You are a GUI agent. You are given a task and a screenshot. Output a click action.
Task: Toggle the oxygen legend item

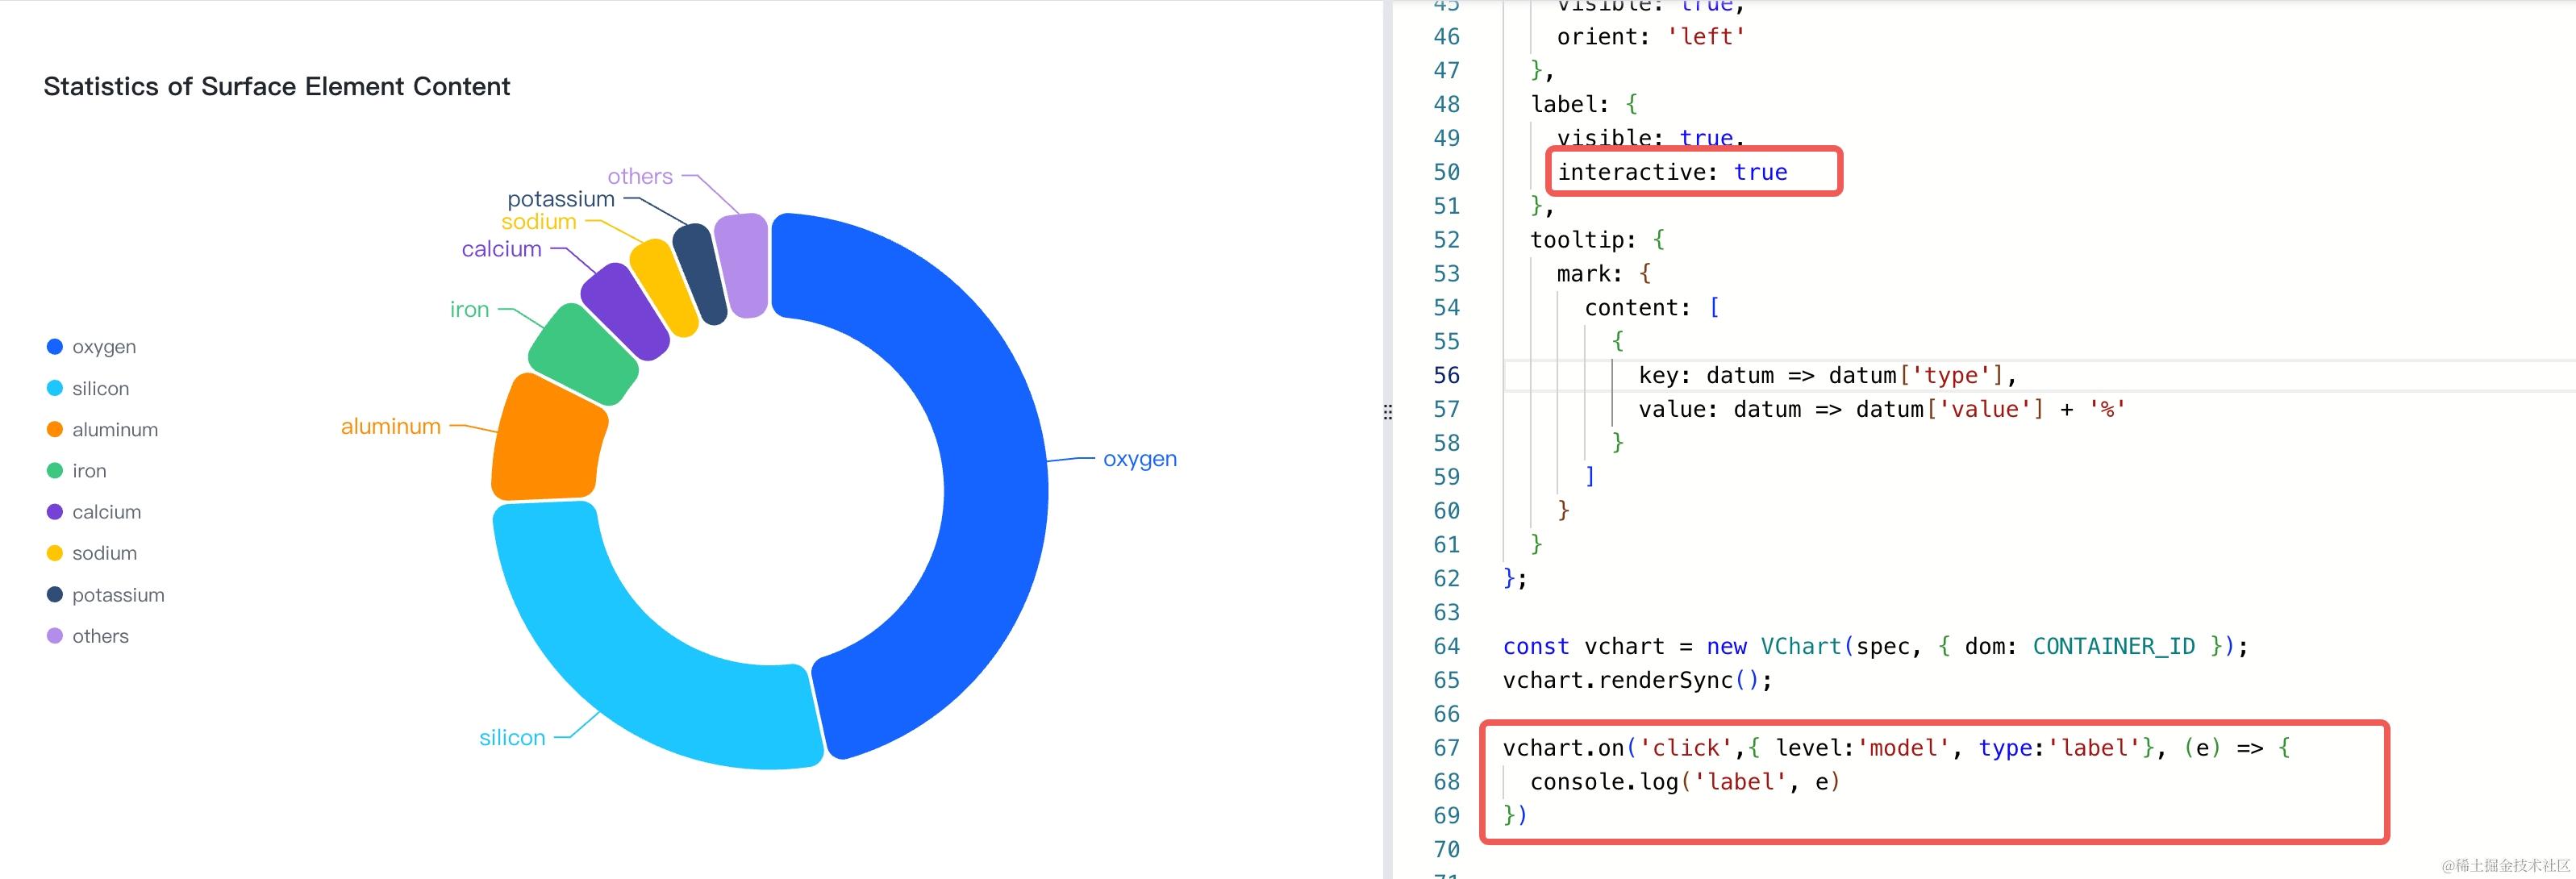point(103,347)
